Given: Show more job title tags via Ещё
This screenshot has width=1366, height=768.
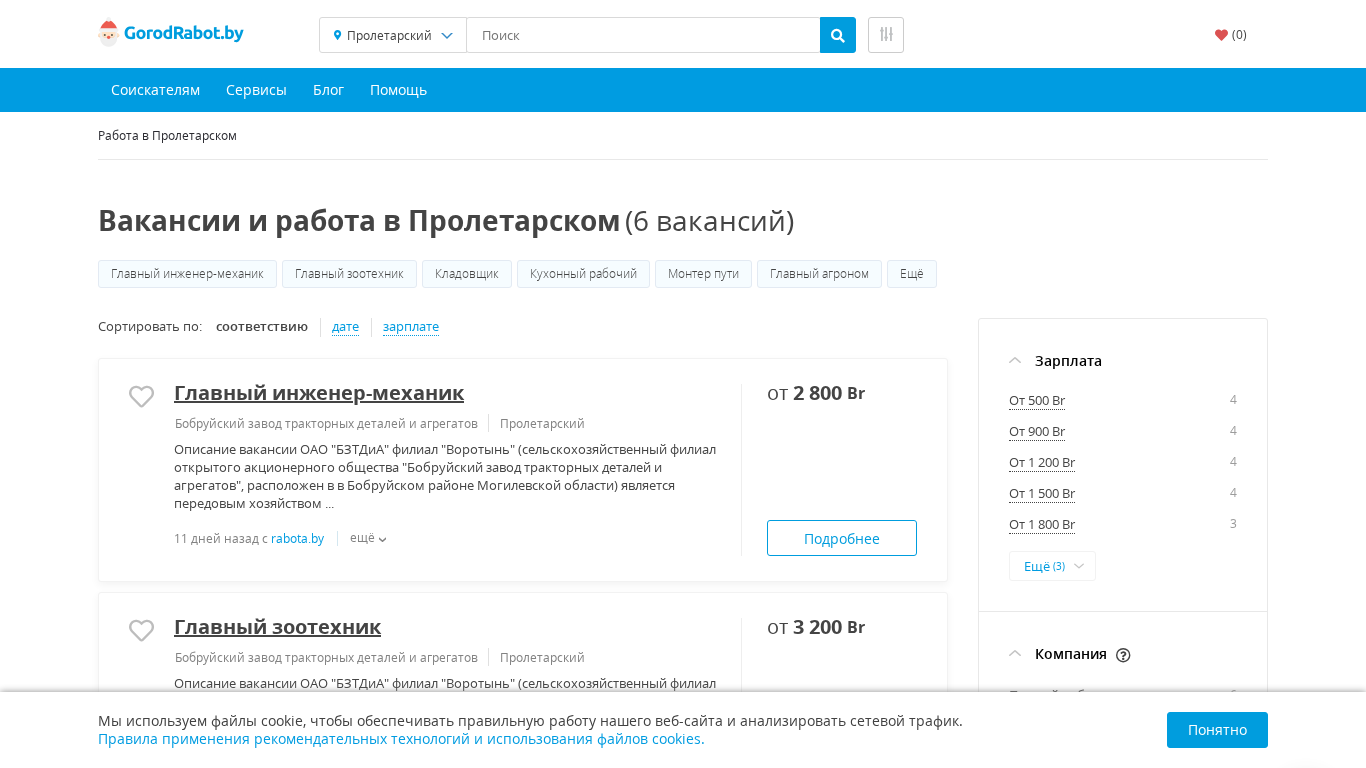Looking at the screenshot, I should pos(912,274).
